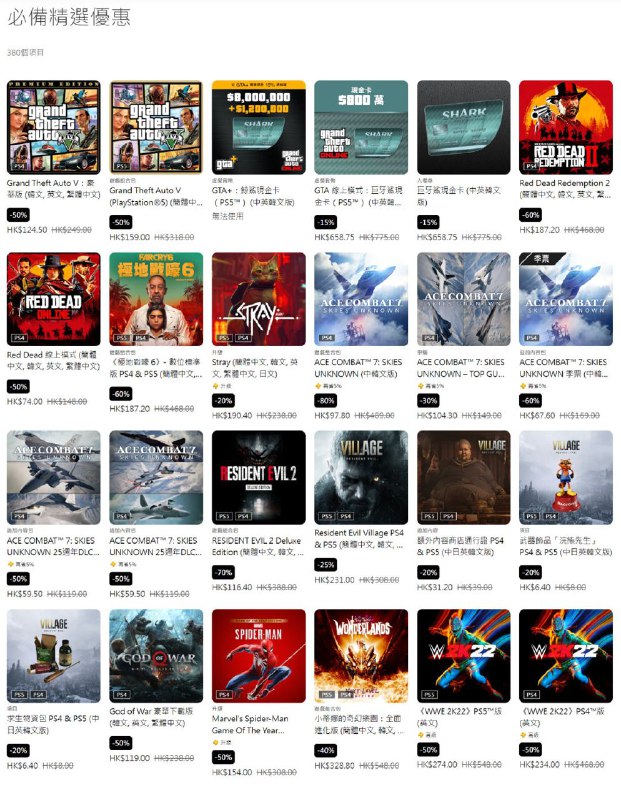Select the Red Dead Redemption 2 cover art

(566, 127)
